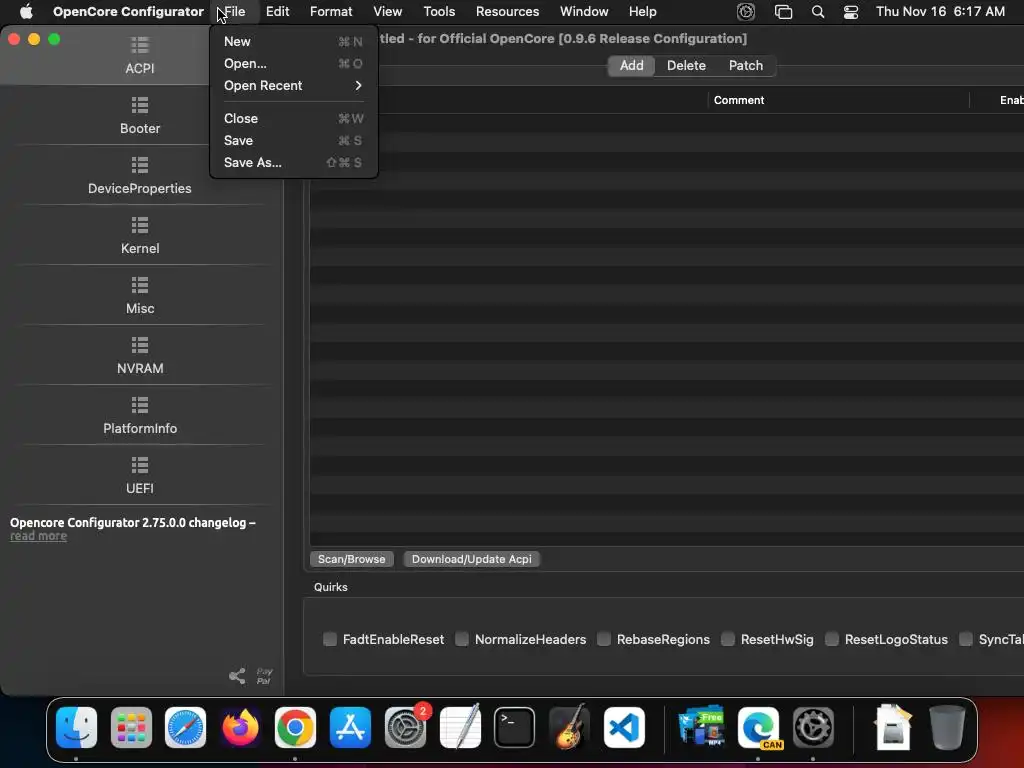Choose Save As... from the File menu
The width and height of the screenshot is (1024, 768).
point(293,163)
